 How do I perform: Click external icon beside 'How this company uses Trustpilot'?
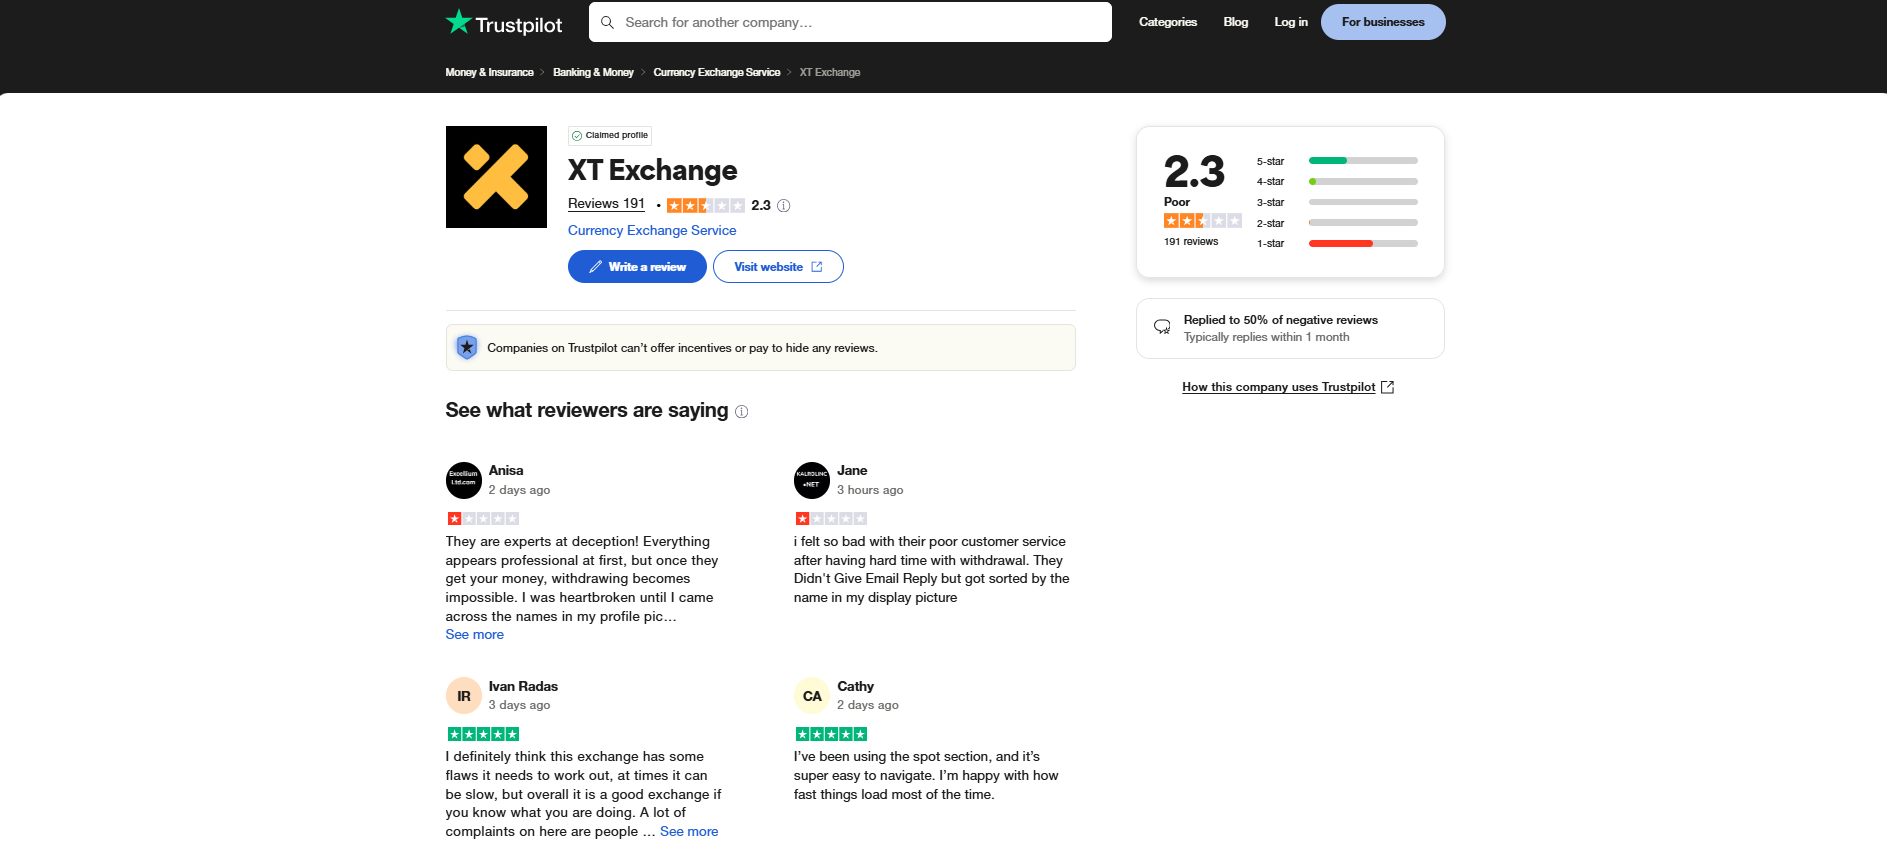point(1387,387)
